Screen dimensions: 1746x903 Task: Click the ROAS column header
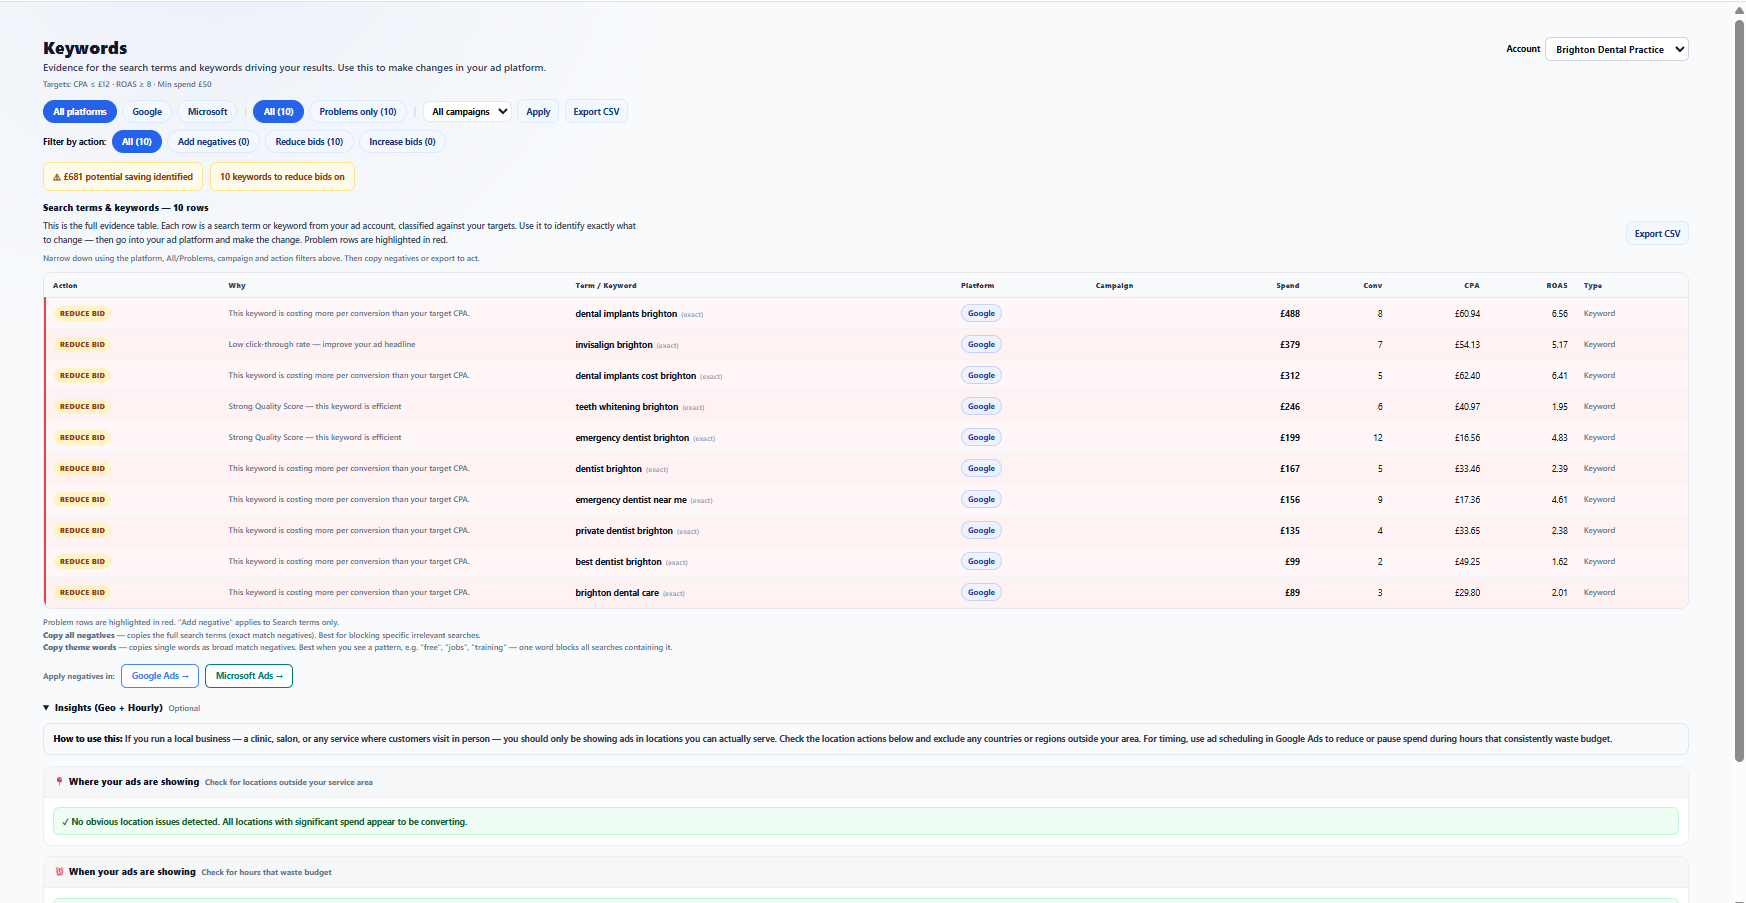[x=1557, y=286]
